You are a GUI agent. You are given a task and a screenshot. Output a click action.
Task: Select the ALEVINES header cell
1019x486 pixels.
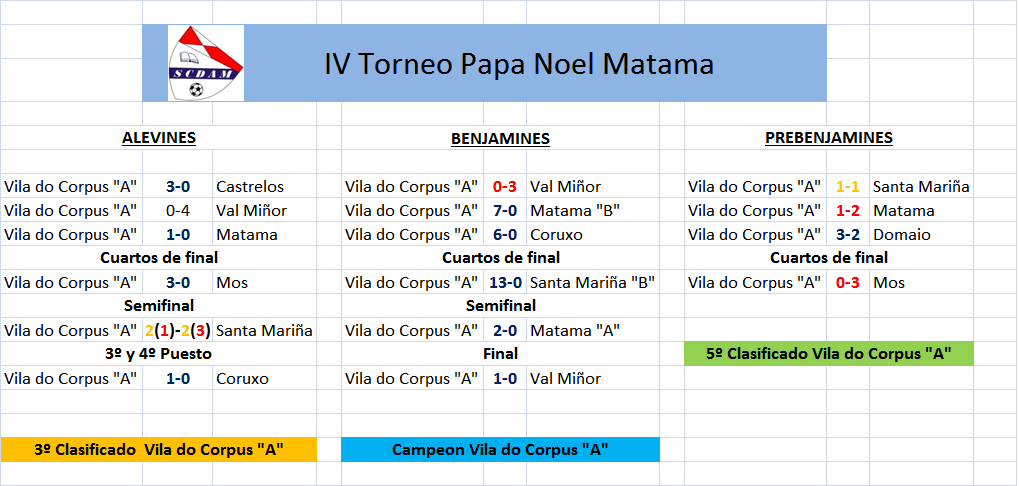click(159, 138)
